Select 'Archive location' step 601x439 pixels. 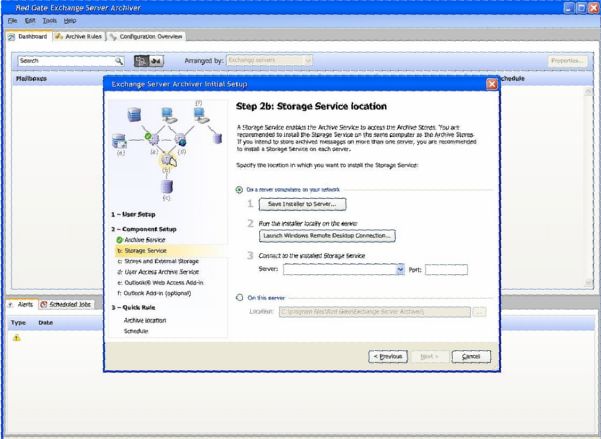(x=145, y=321)
